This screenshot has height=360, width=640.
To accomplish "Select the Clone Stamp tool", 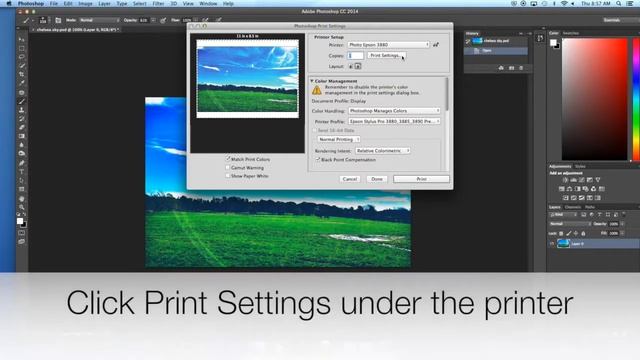I will (x=22, y=110).
